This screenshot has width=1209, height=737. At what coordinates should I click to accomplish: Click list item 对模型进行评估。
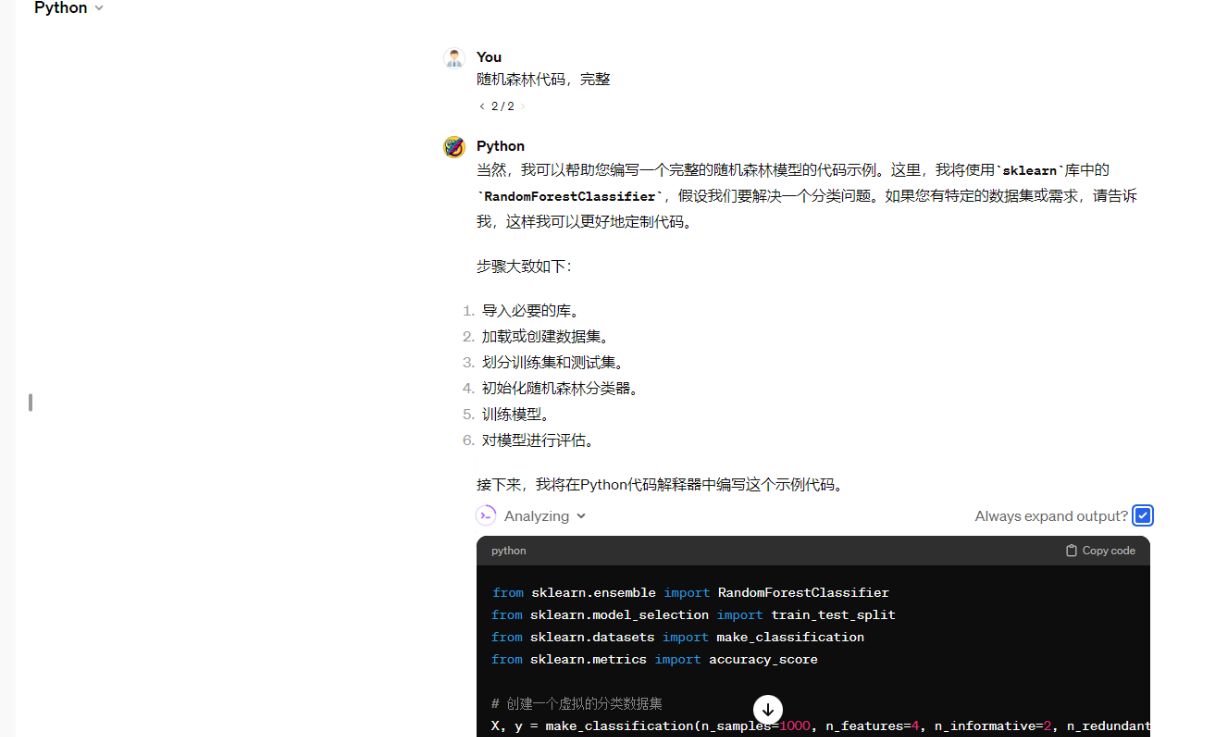[x=539, y=441]
